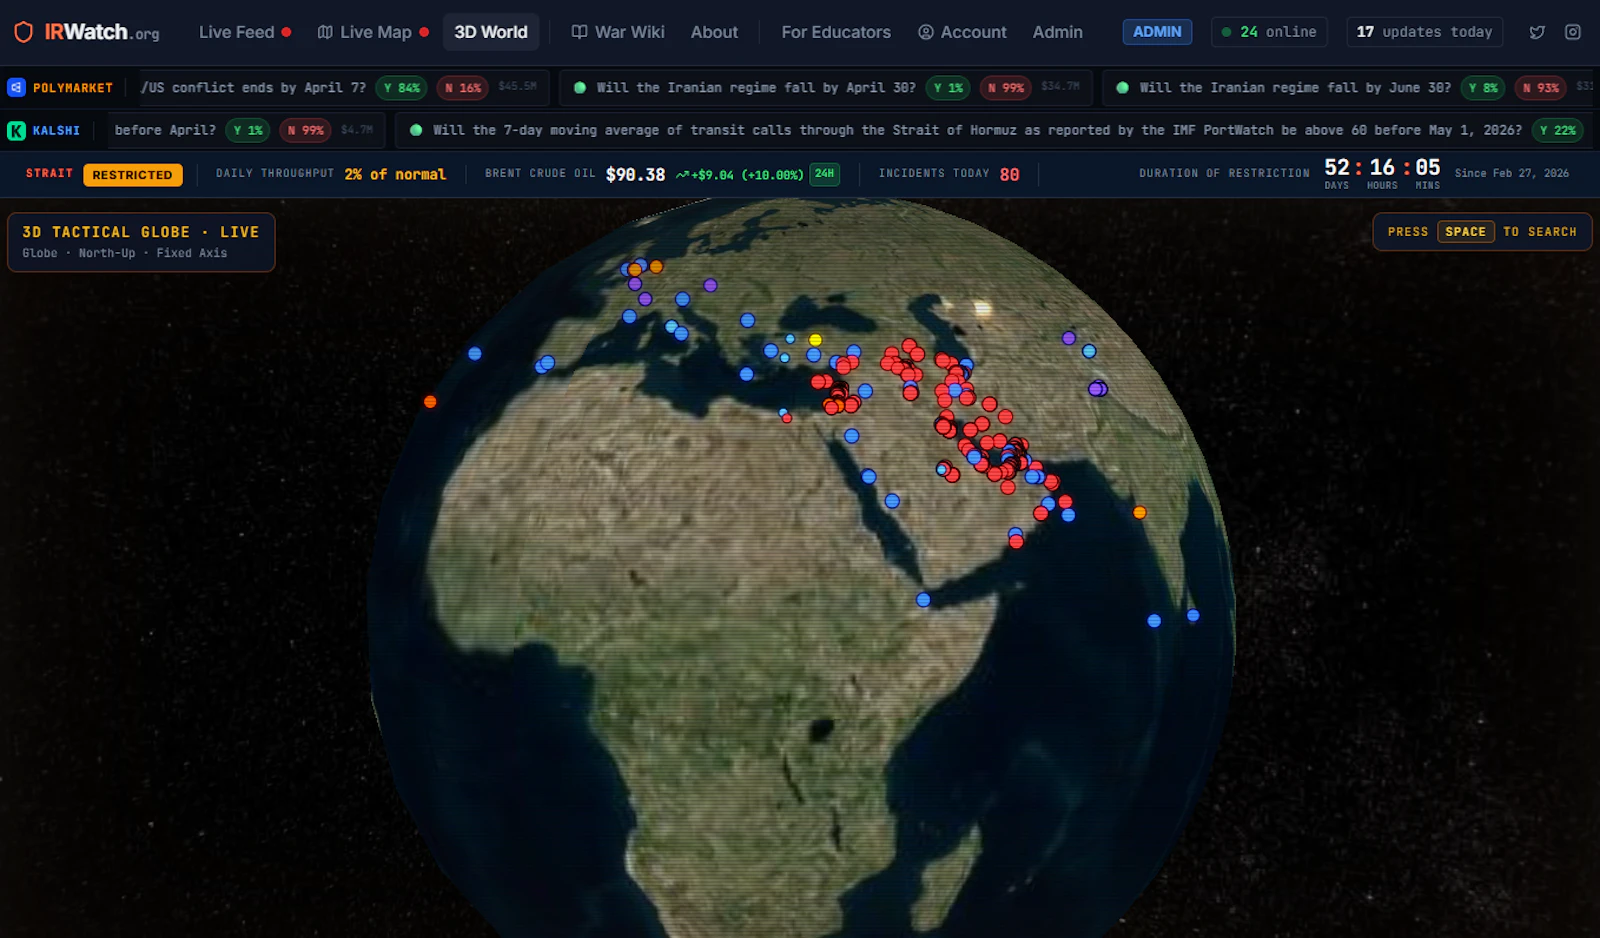Click N 99% on Kalshi before April market

click(306, 130)
